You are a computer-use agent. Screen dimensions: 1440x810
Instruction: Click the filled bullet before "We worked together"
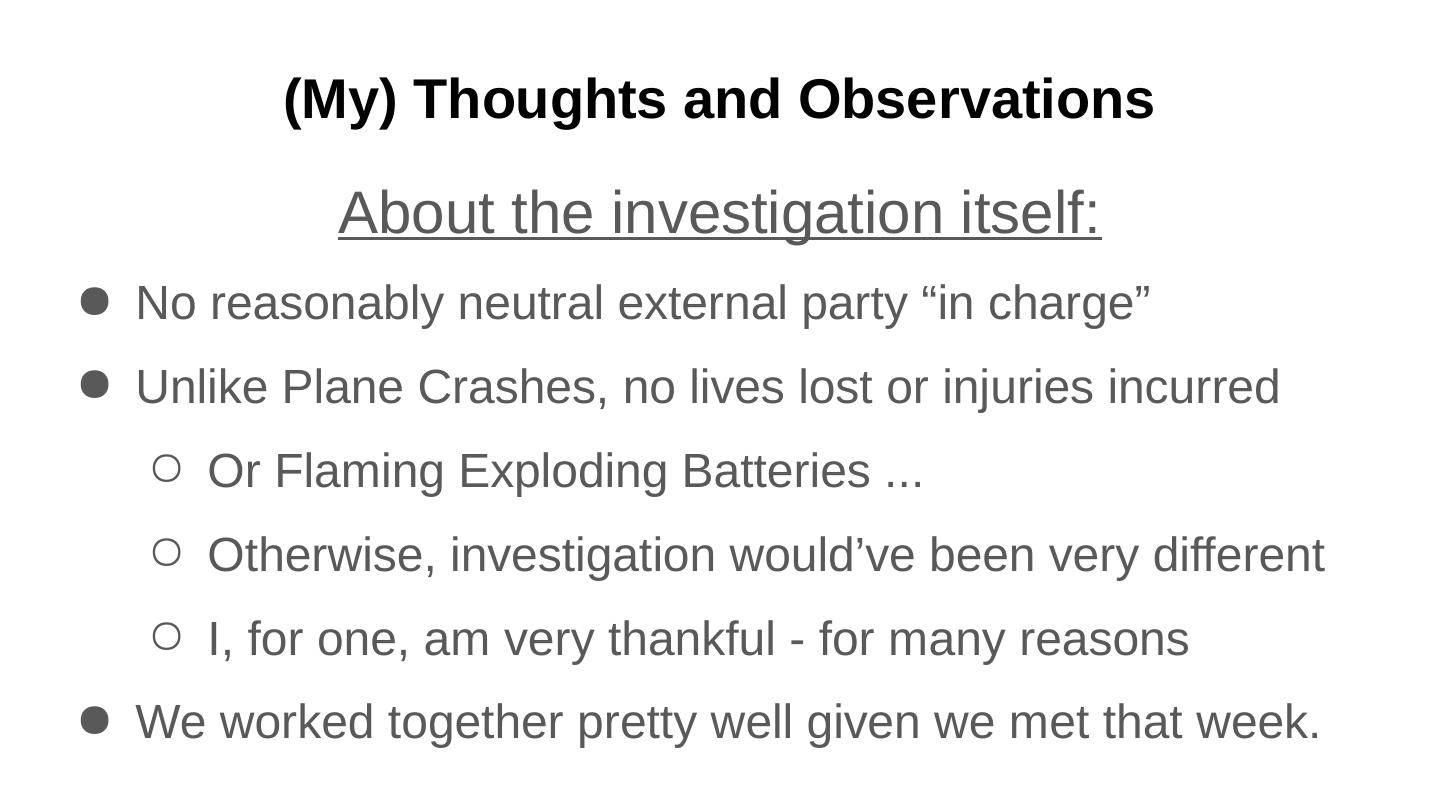[94, 720]
